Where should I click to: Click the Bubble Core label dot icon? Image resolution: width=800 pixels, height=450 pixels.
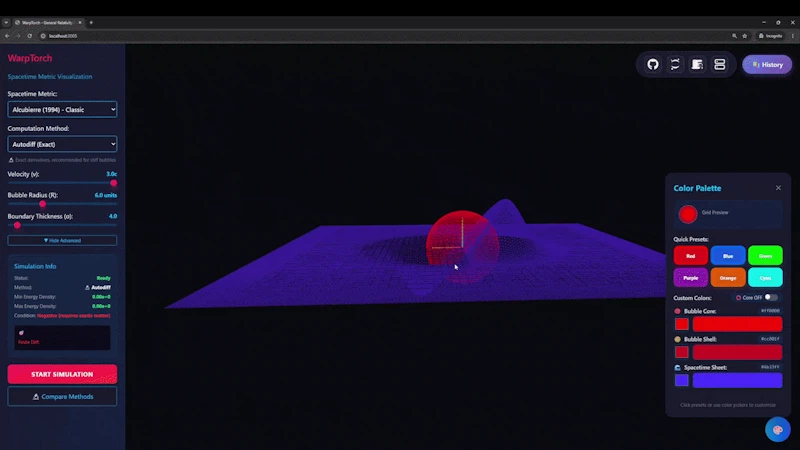coord(677,311)
